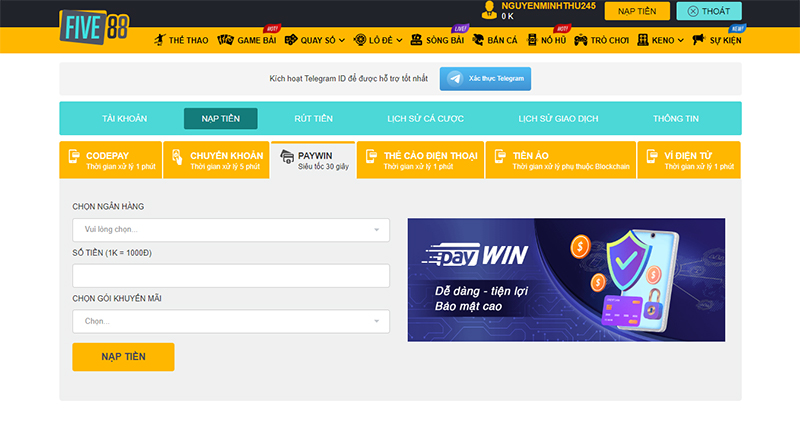Viewport: 800px width, 430px height.
Task: Click the Chuyển Khoản hand icon
Action: pyautogui.click(x=177, y=157)
